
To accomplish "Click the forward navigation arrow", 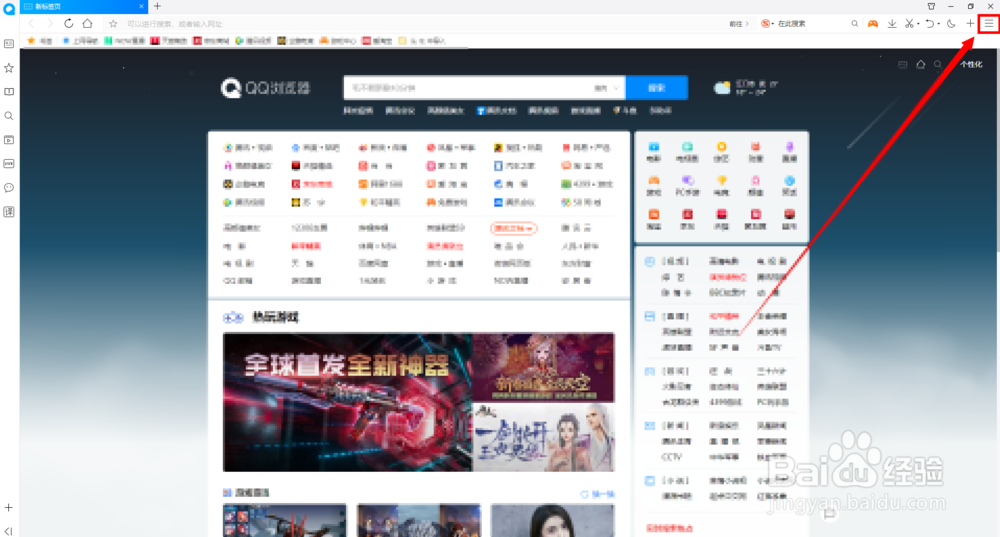I will pos(50,24).
